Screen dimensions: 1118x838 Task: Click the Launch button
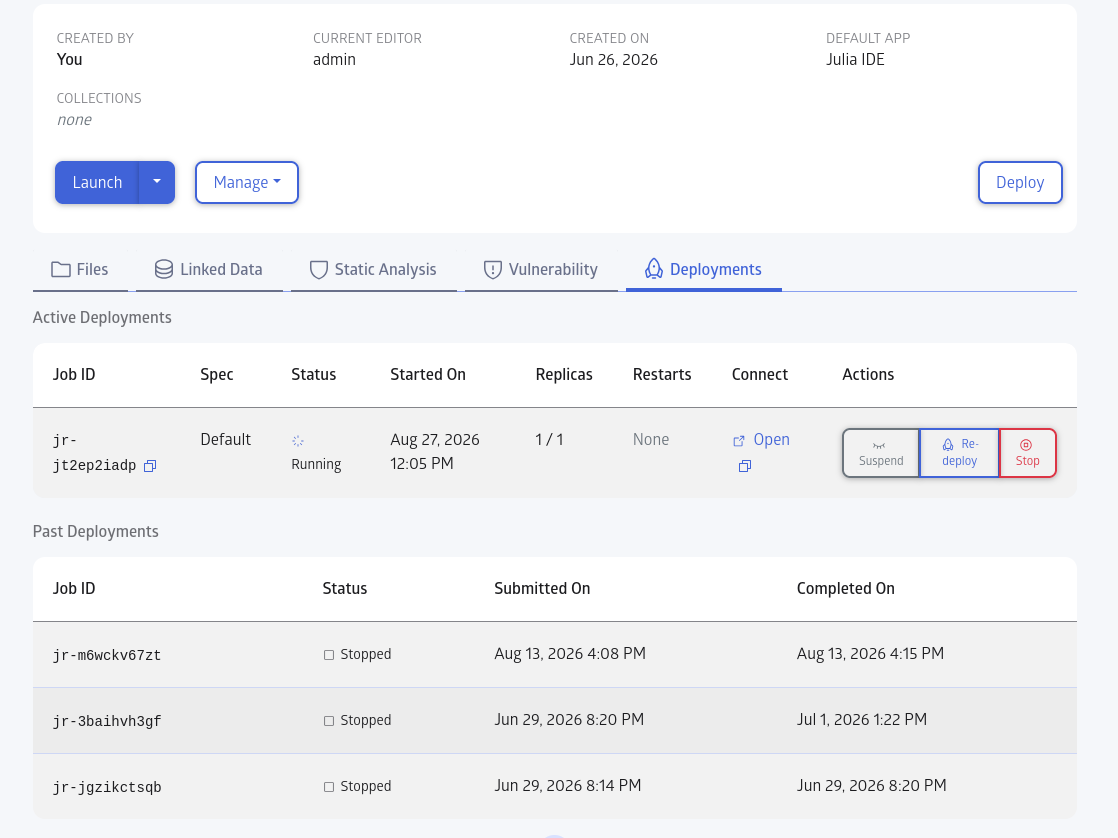point(97,183)
